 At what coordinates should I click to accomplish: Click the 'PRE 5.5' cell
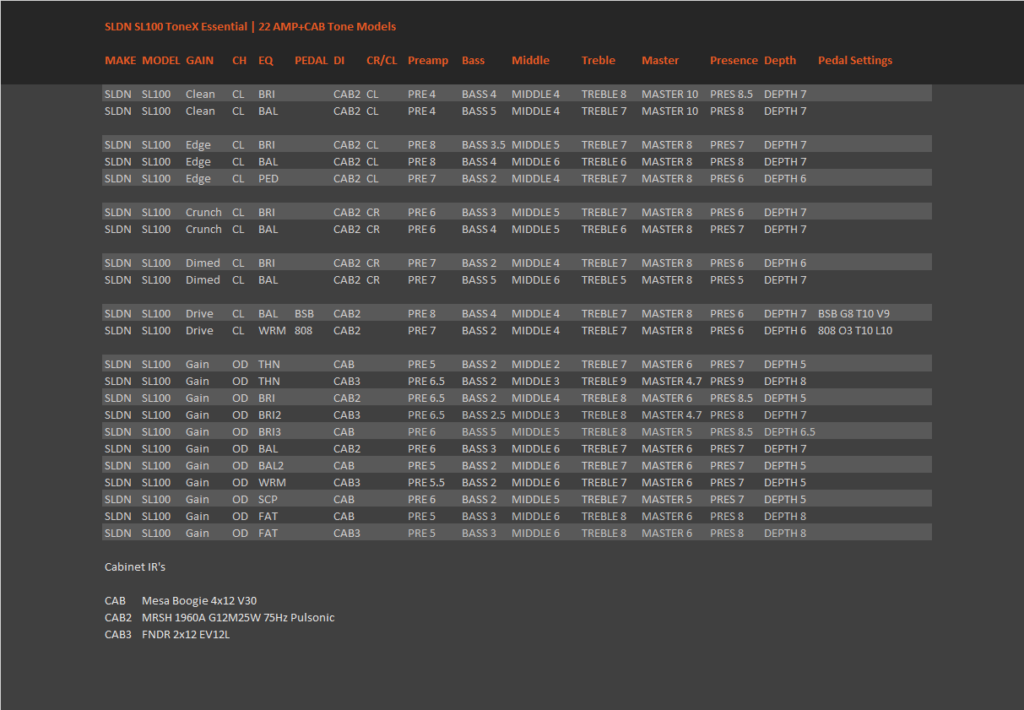coord(426,483)
